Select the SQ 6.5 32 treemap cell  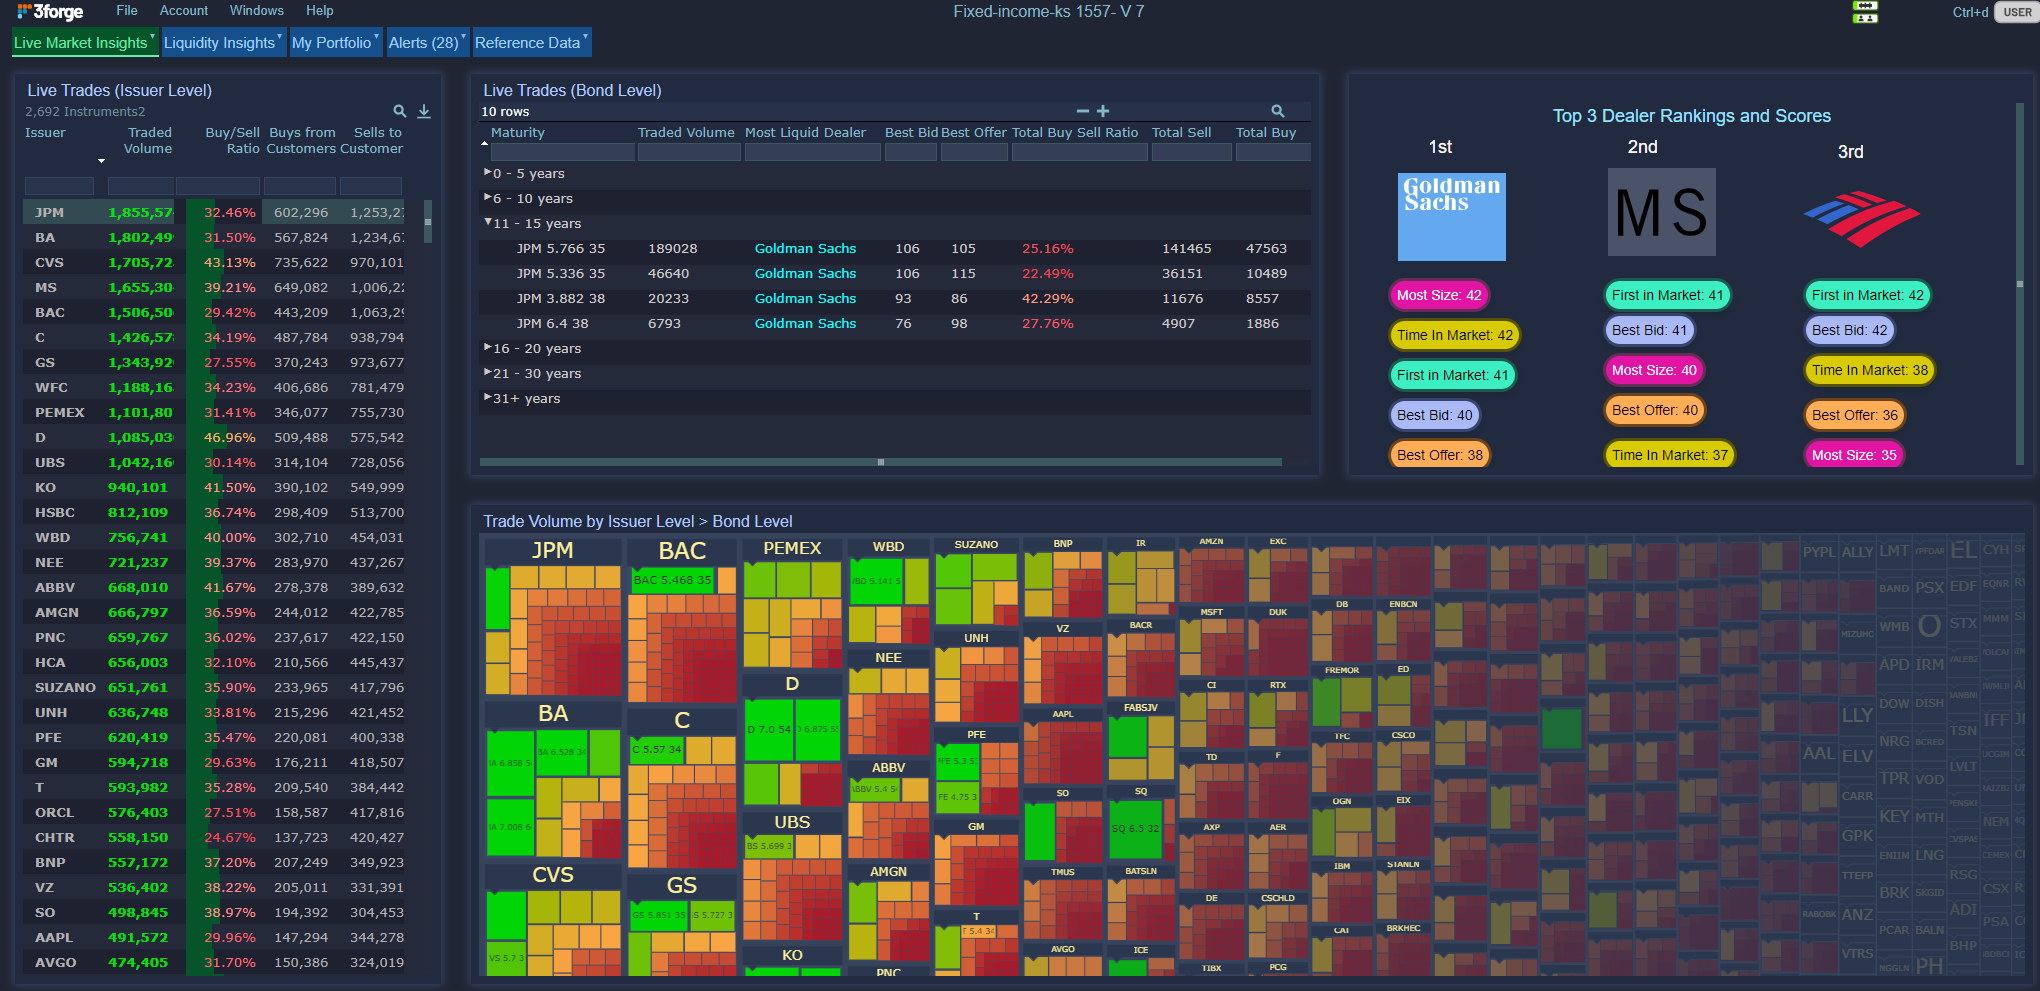click(x=1135, y=829)
